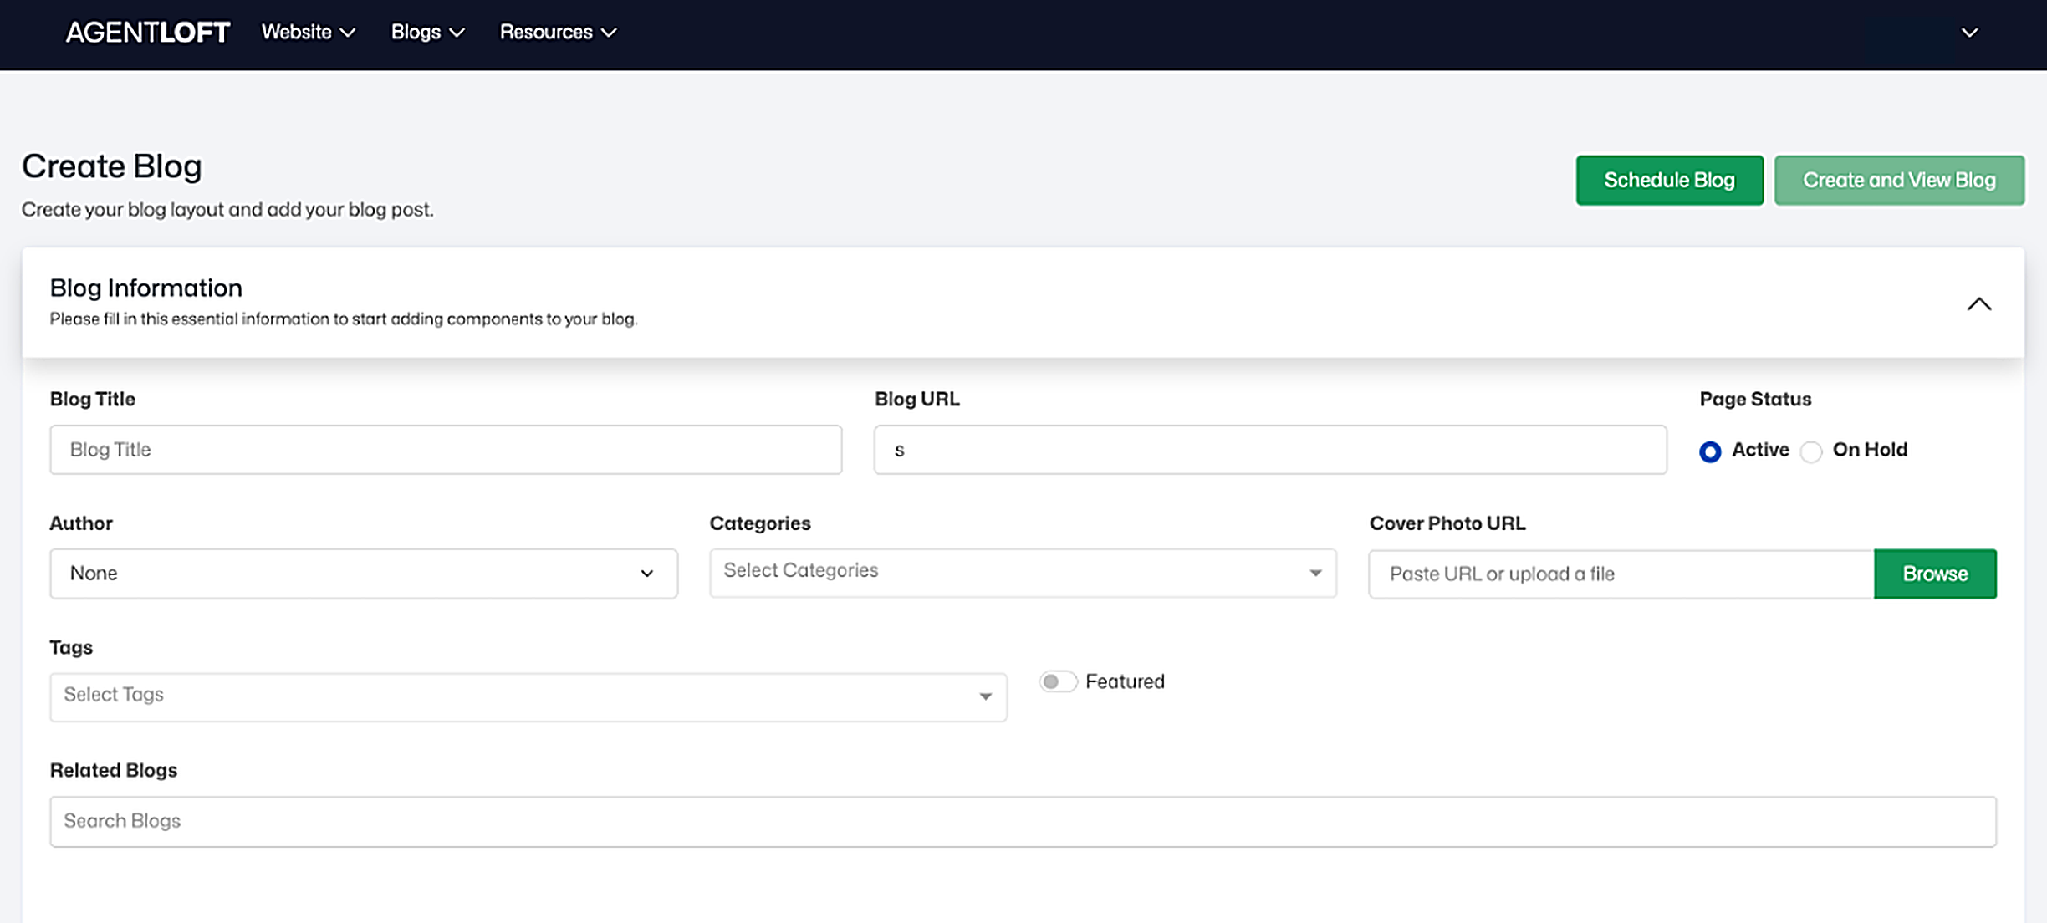Open the Select Categories dropdown
The height and width of the screenshot is (923, 2047).
1023,573
